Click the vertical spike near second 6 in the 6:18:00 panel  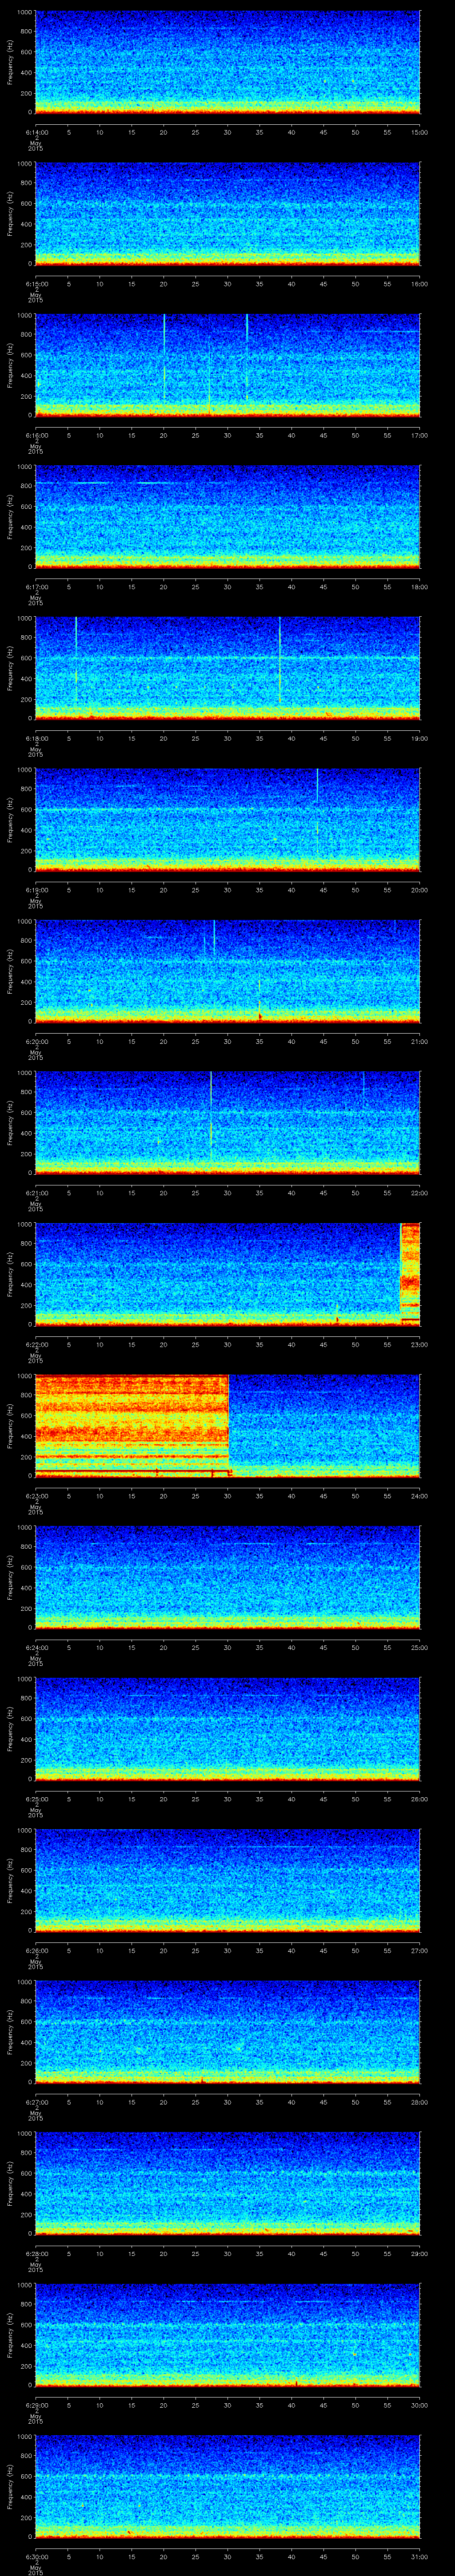tap(76, 660)
